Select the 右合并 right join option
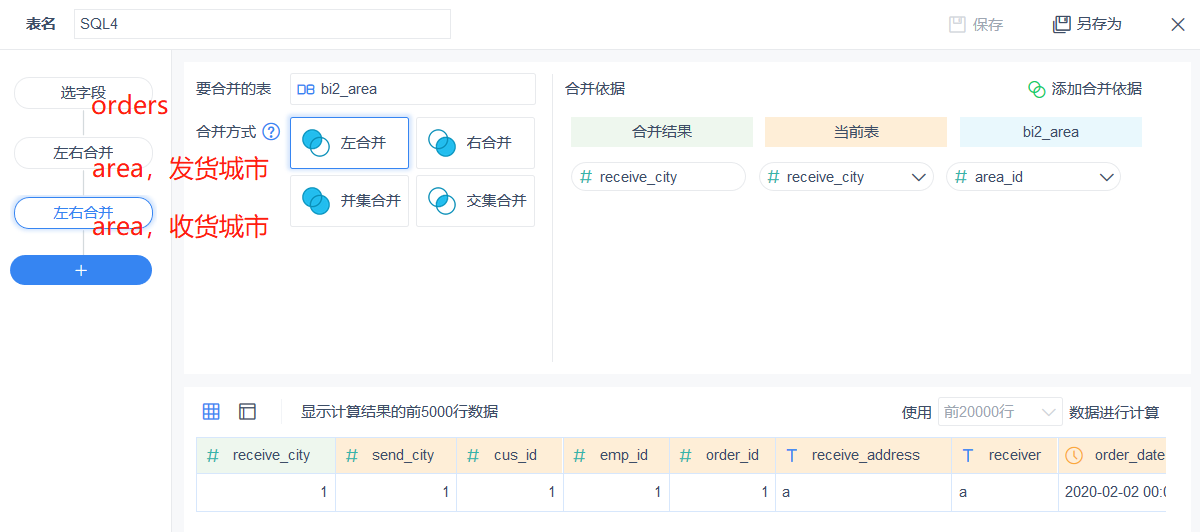 click(475, 143)
